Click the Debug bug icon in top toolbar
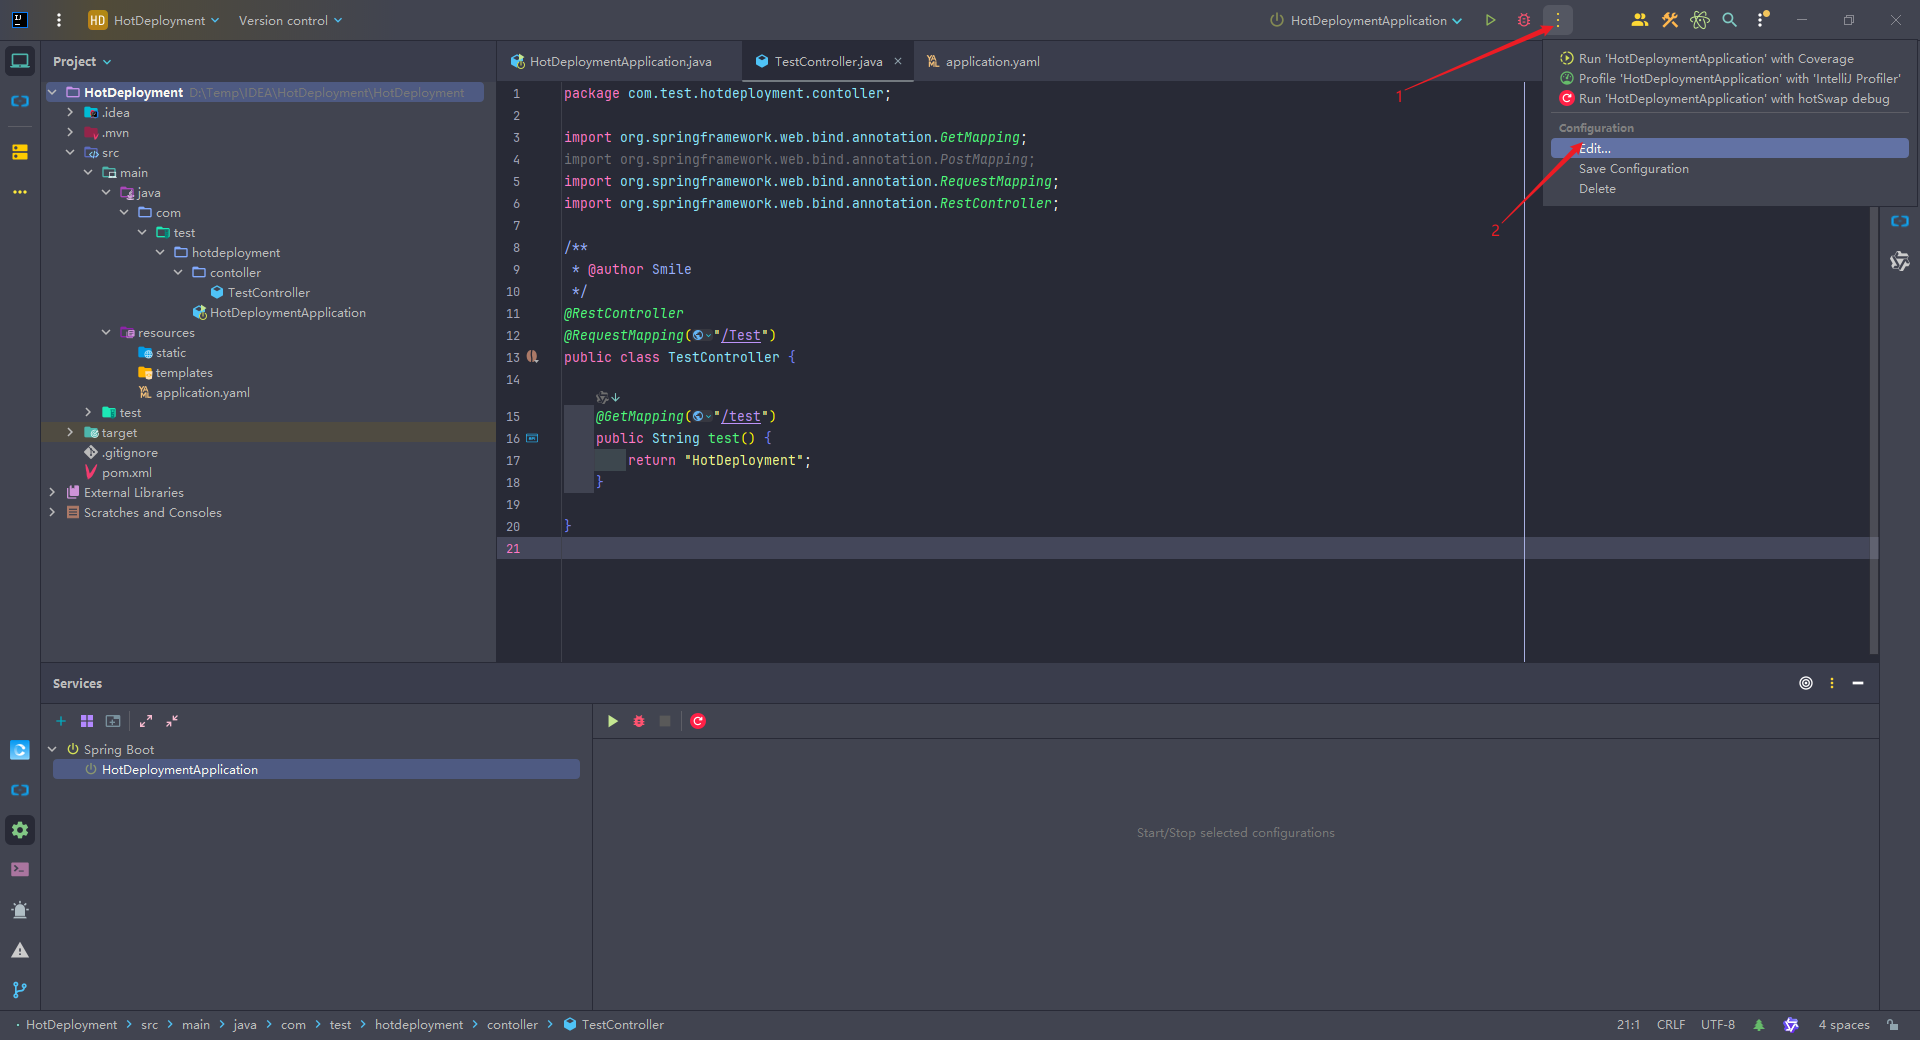1920x1040 pixels. (x=1524, y=20)
